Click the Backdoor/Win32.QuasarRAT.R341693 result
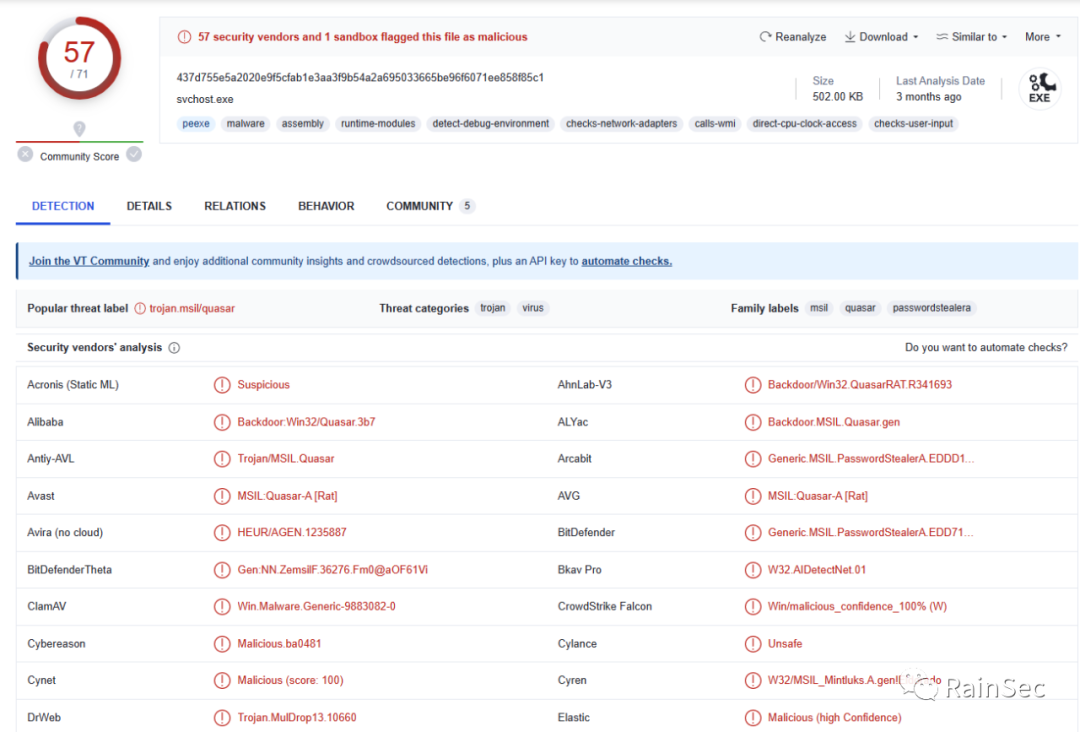Viewport: 1080px width, 732px height. coord(860,385)
